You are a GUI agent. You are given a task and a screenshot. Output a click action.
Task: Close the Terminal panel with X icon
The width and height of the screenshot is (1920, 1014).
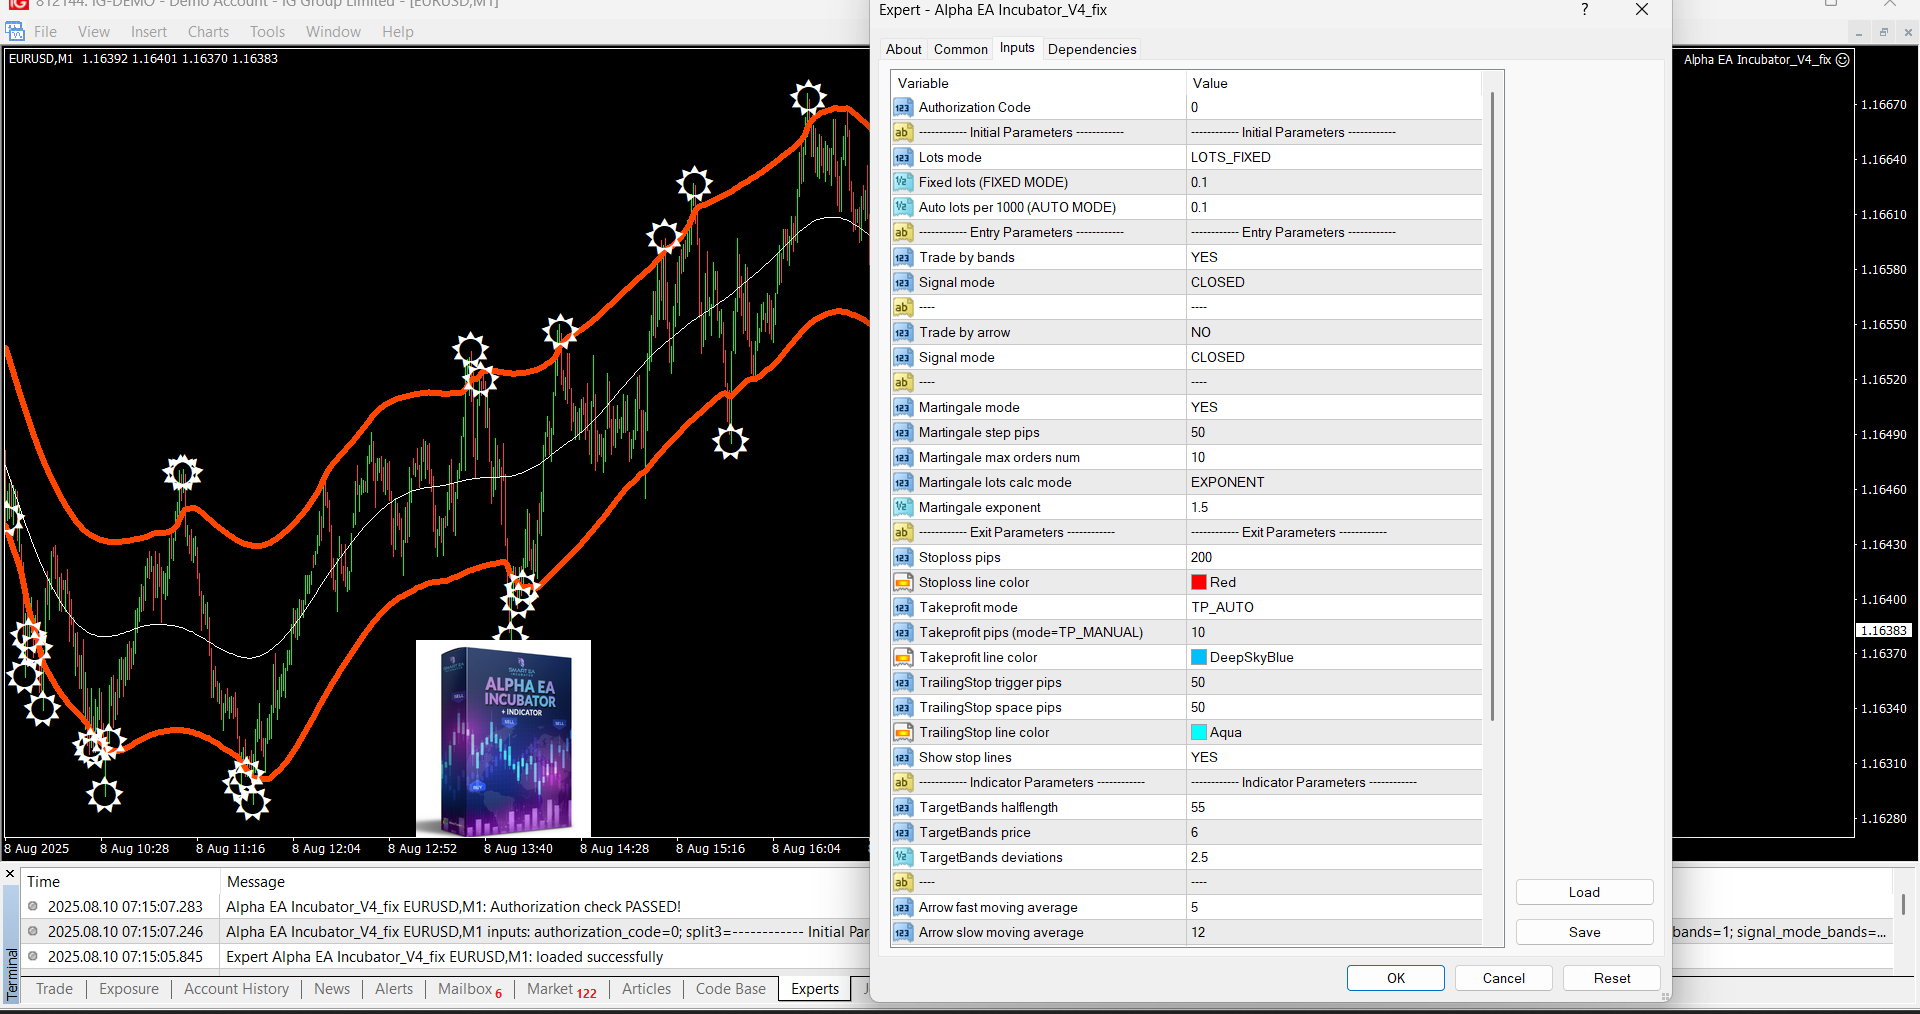(11, 874)
